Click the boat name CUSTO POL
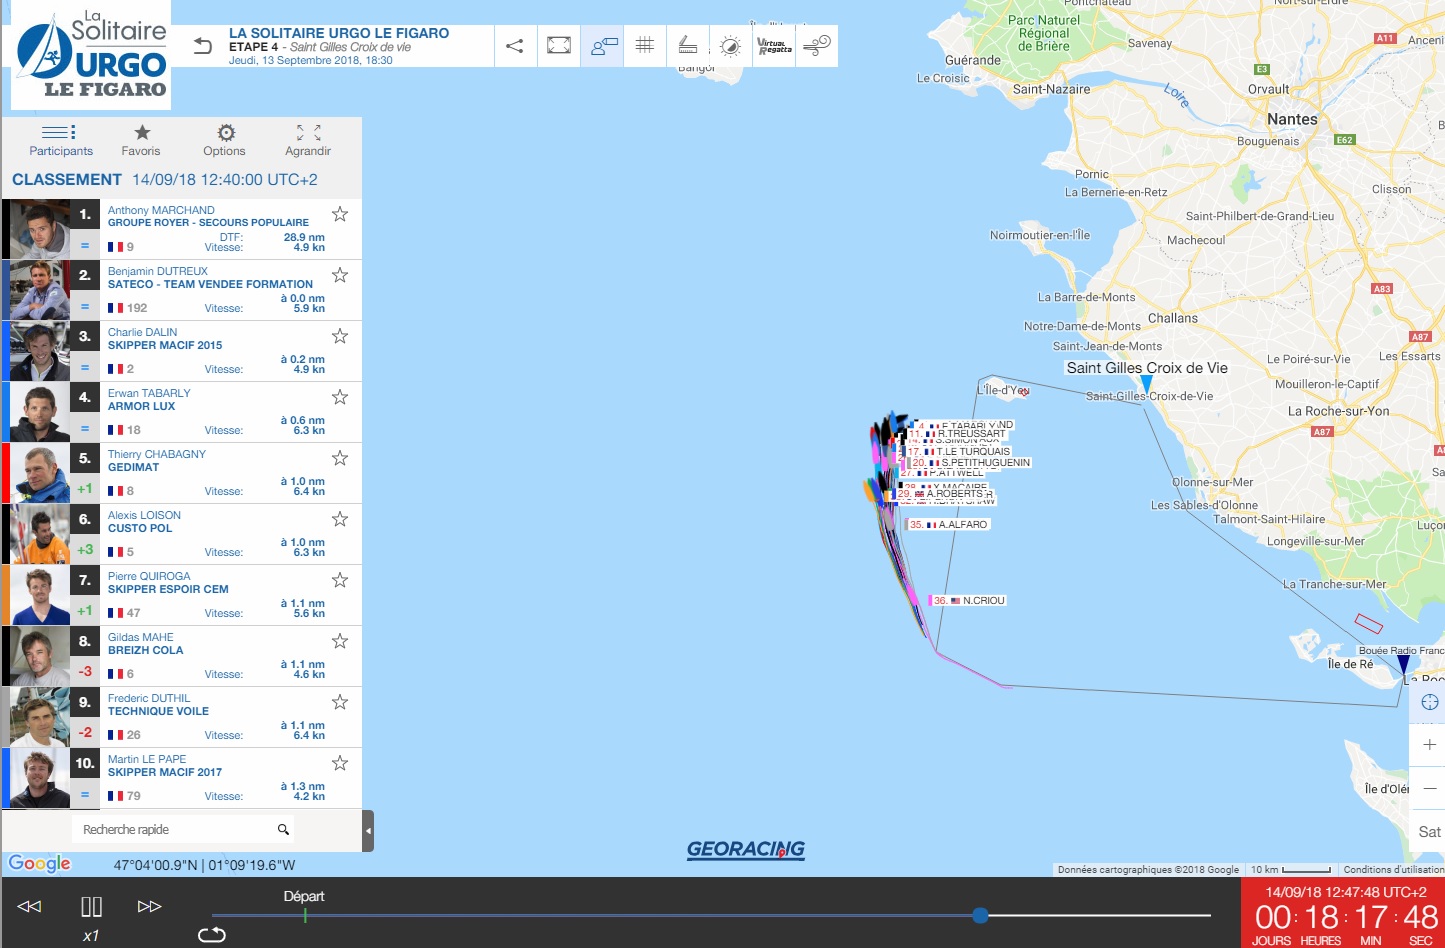 [140, 528]
